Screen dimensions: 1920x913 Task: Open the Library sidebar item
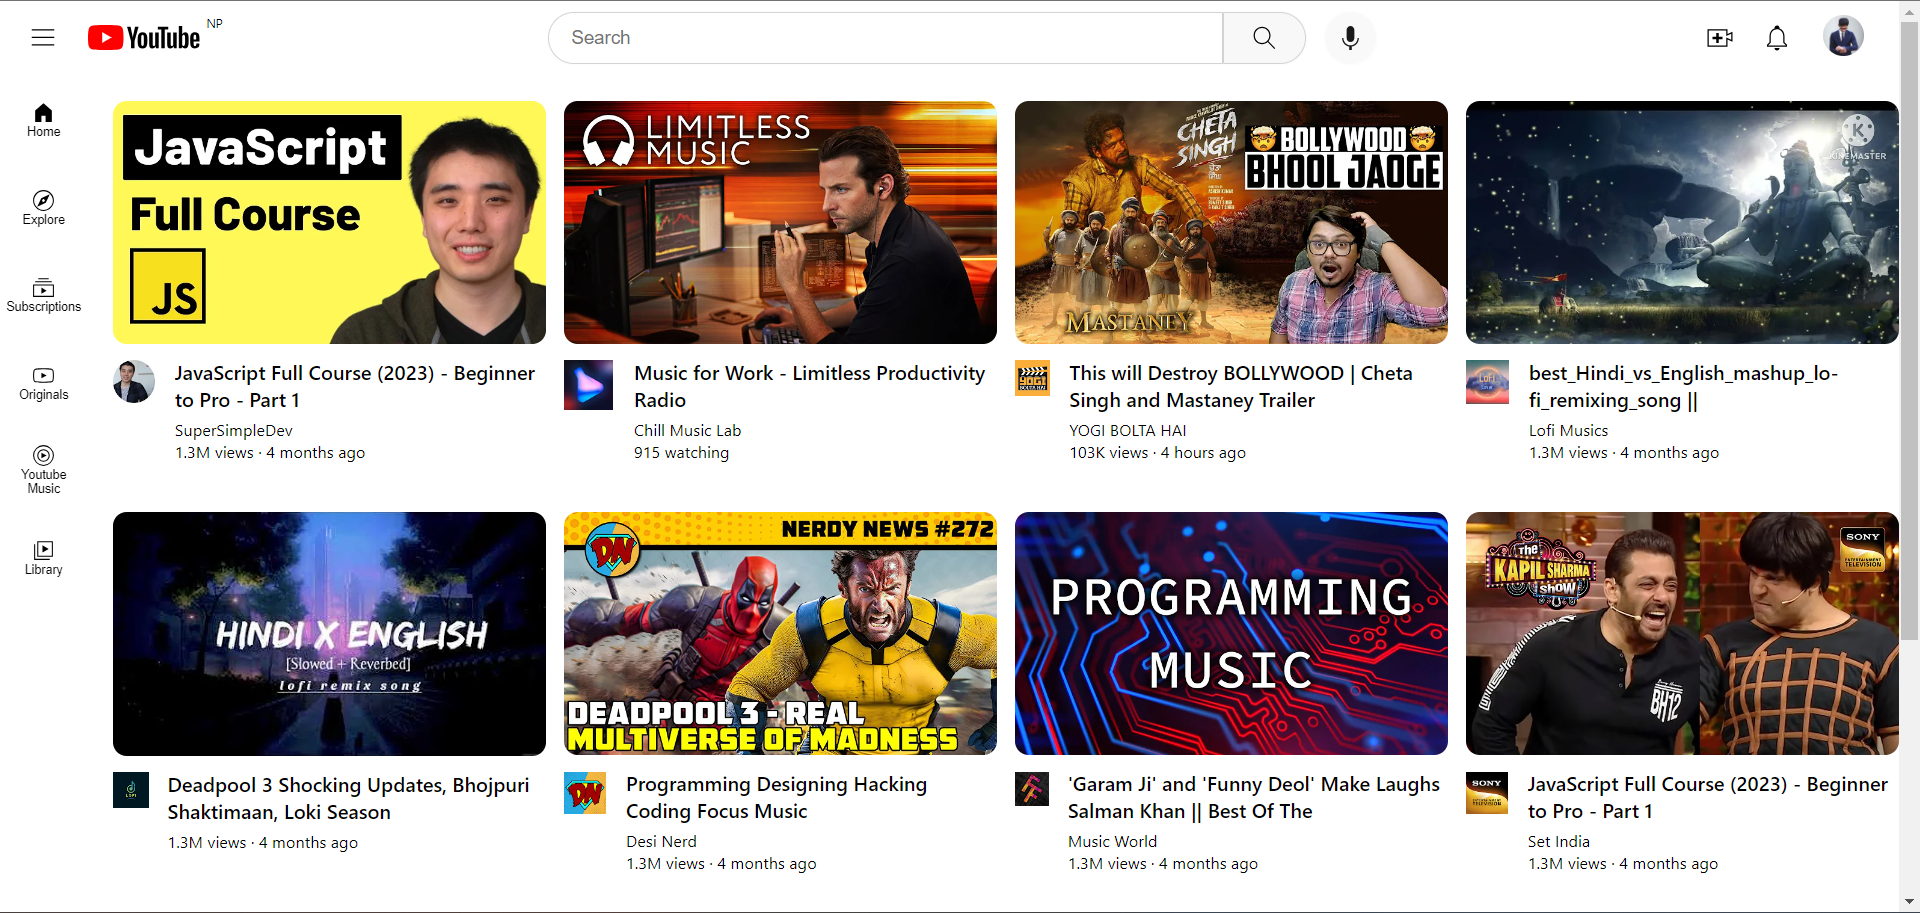pos(44,558)
